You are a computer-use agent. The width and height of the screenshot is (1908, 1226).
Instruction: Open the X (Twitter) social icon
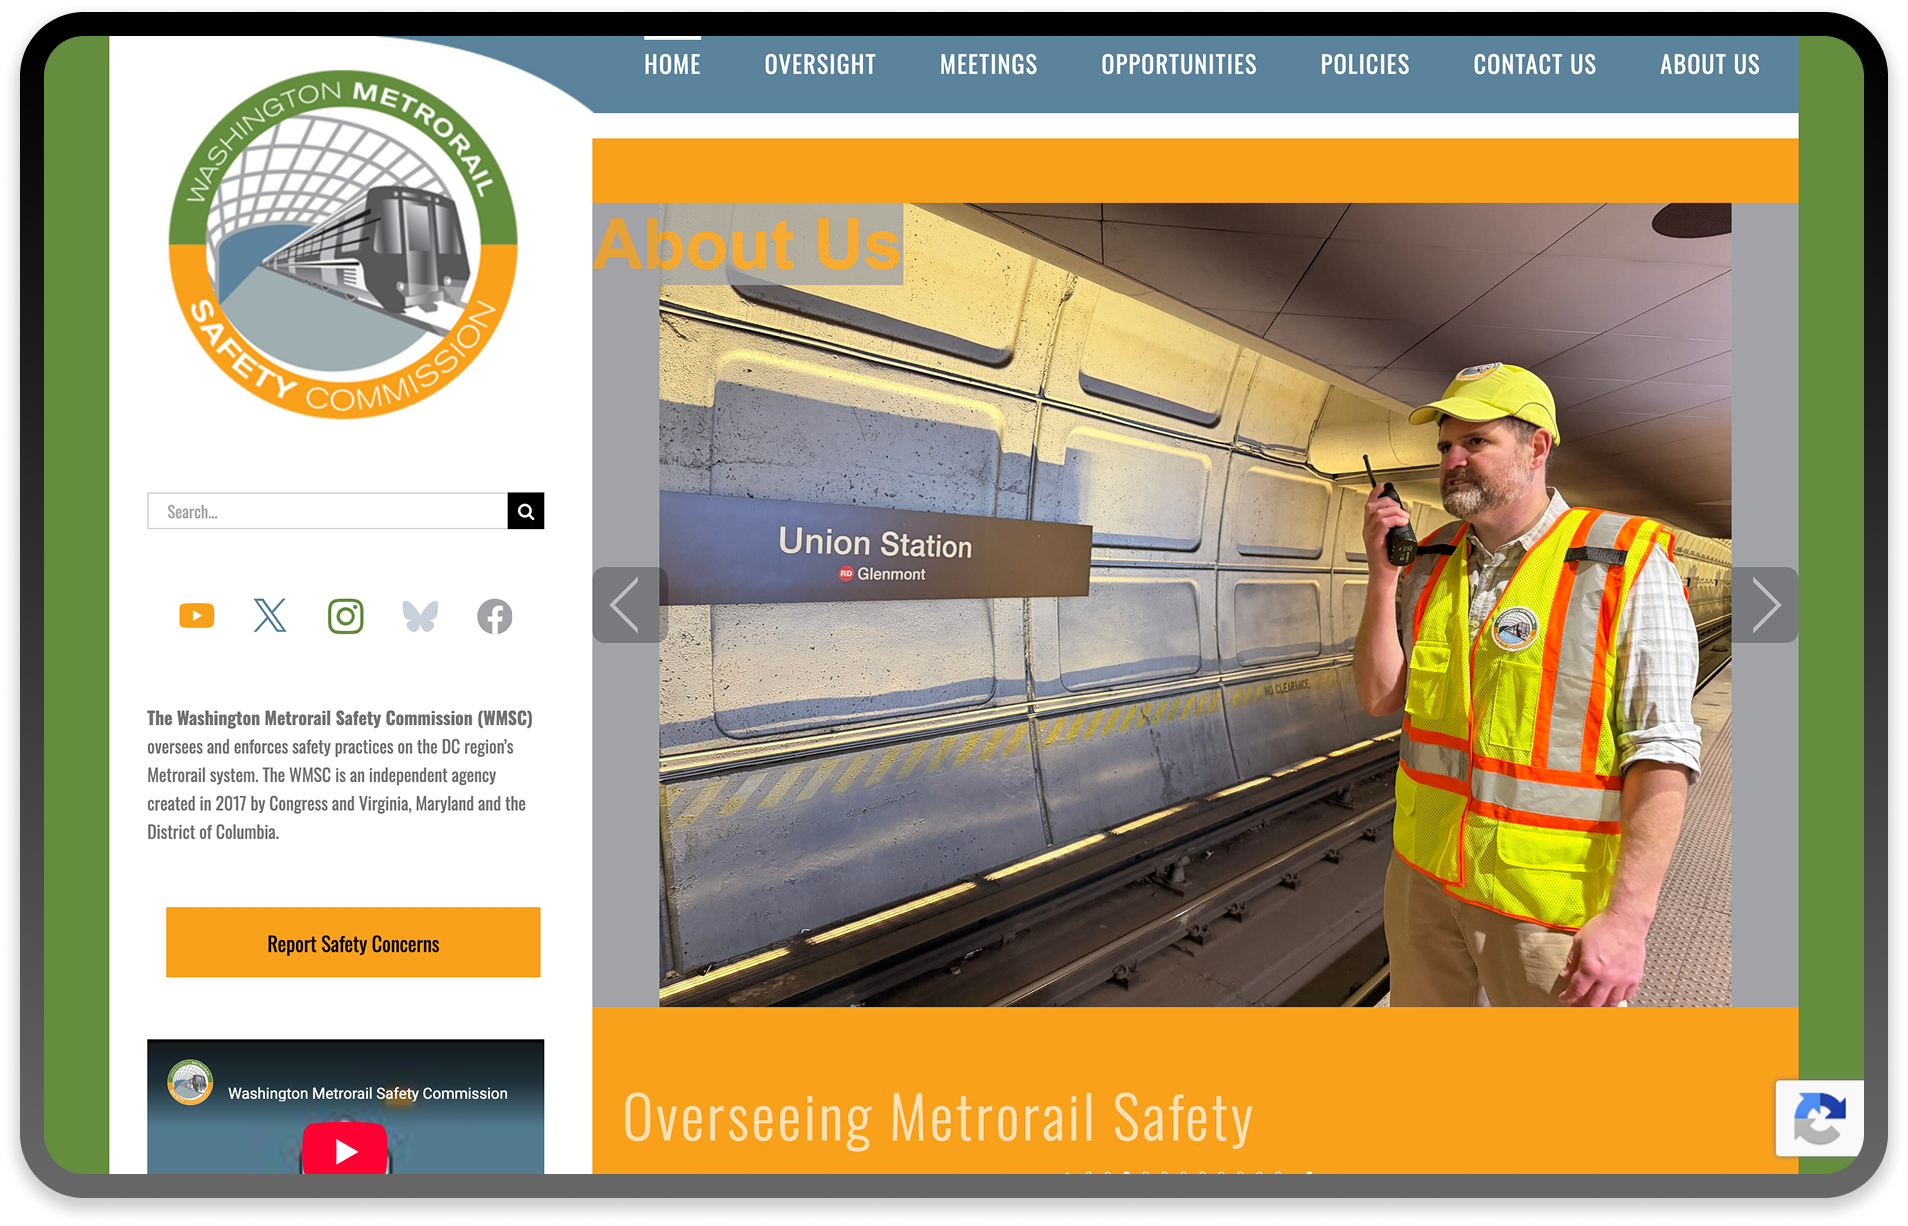[270, 616]
